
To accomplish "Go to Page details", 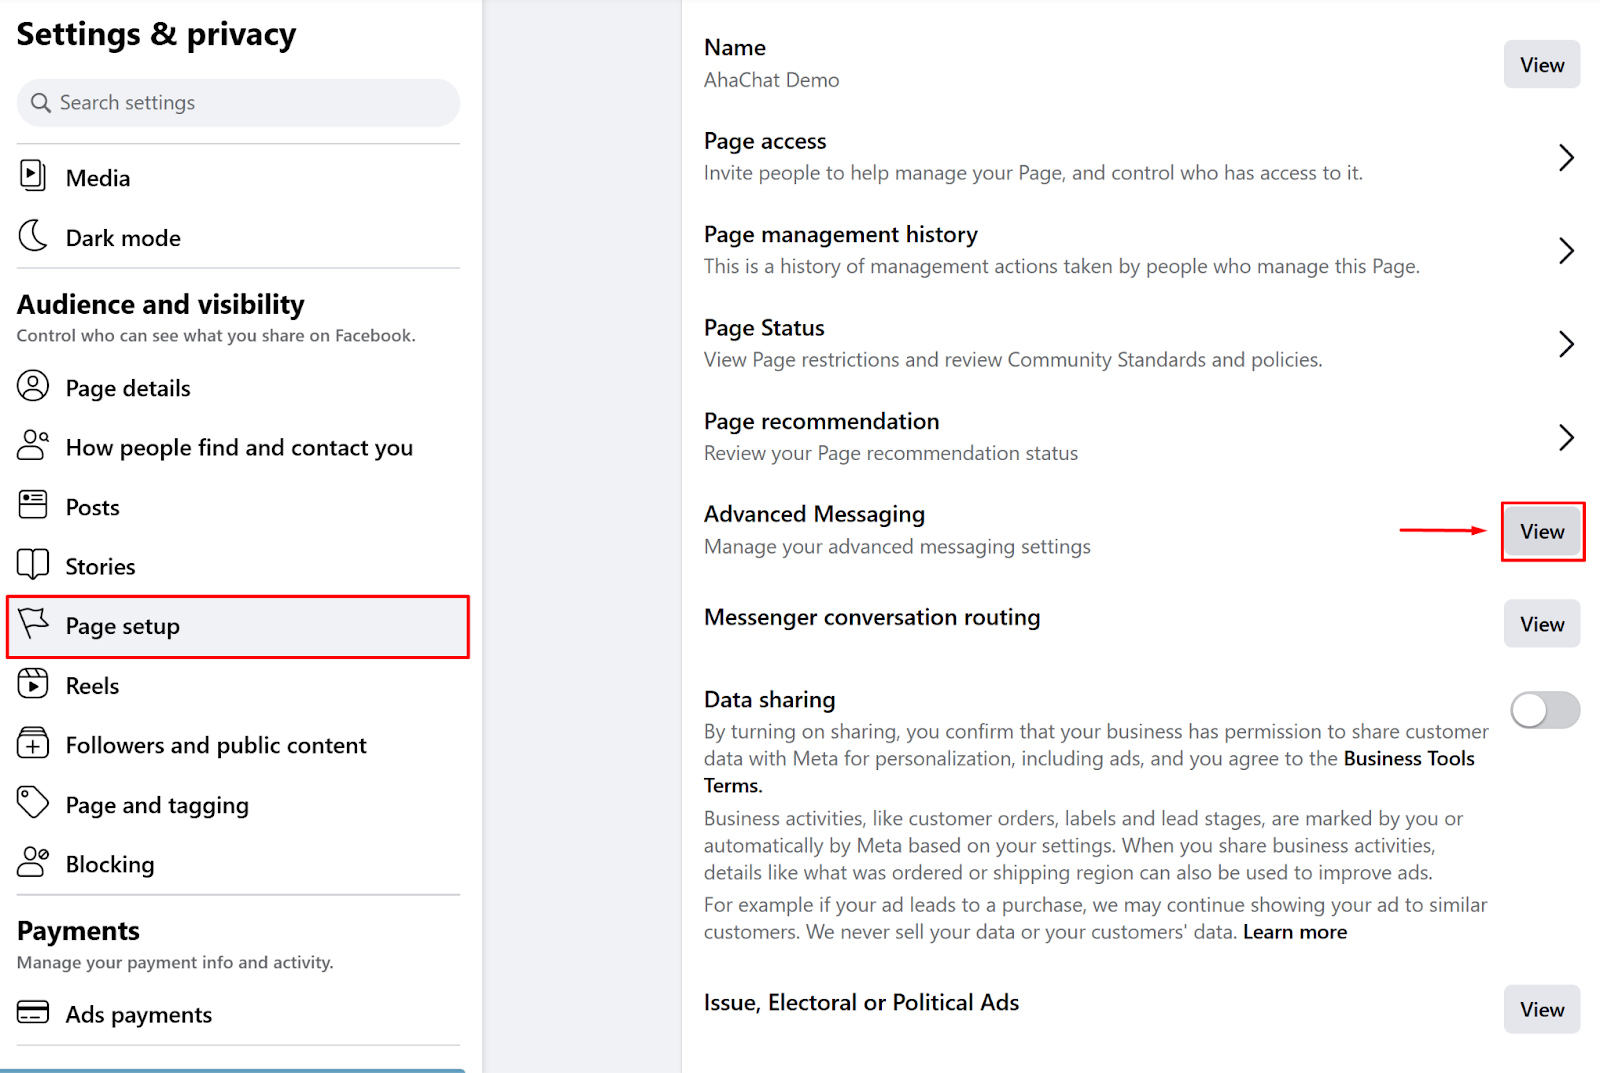I will (238, 388).
